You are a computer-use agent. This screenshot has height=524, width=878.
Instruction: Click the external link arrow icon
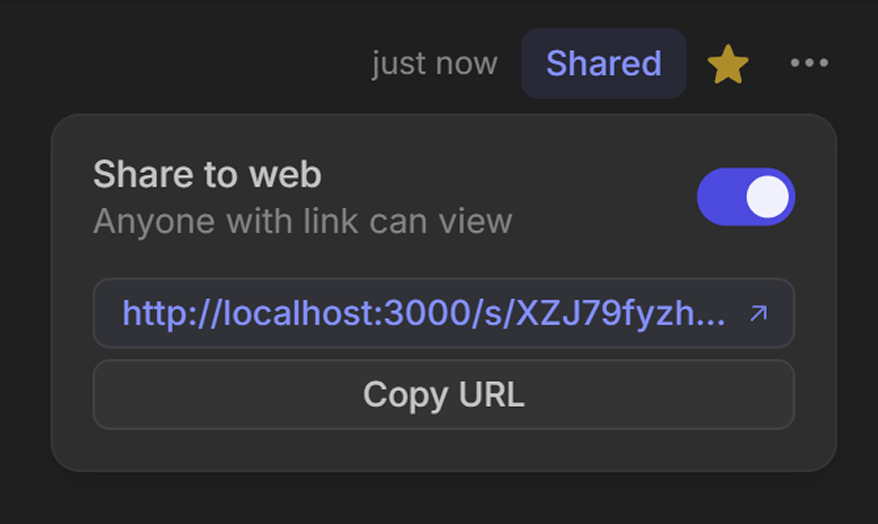pos(759,314)
